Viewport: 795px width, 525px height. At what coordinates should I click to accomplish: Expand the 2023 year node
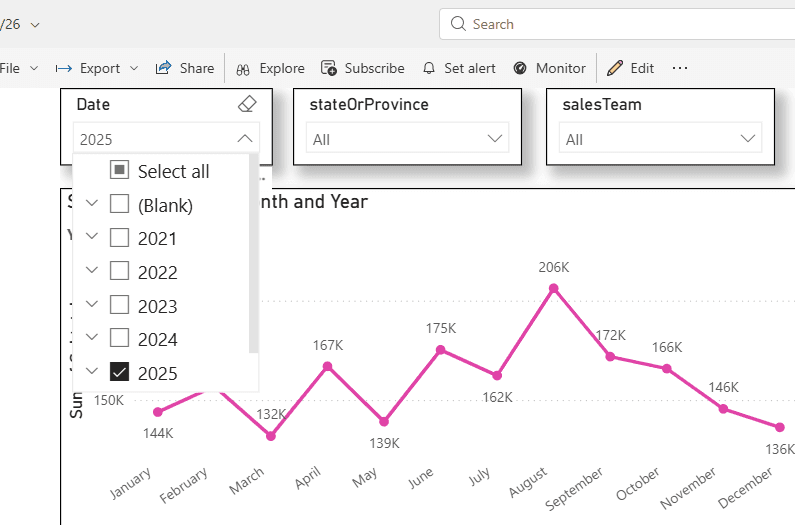pyautogui.click(x=92, y=304)
